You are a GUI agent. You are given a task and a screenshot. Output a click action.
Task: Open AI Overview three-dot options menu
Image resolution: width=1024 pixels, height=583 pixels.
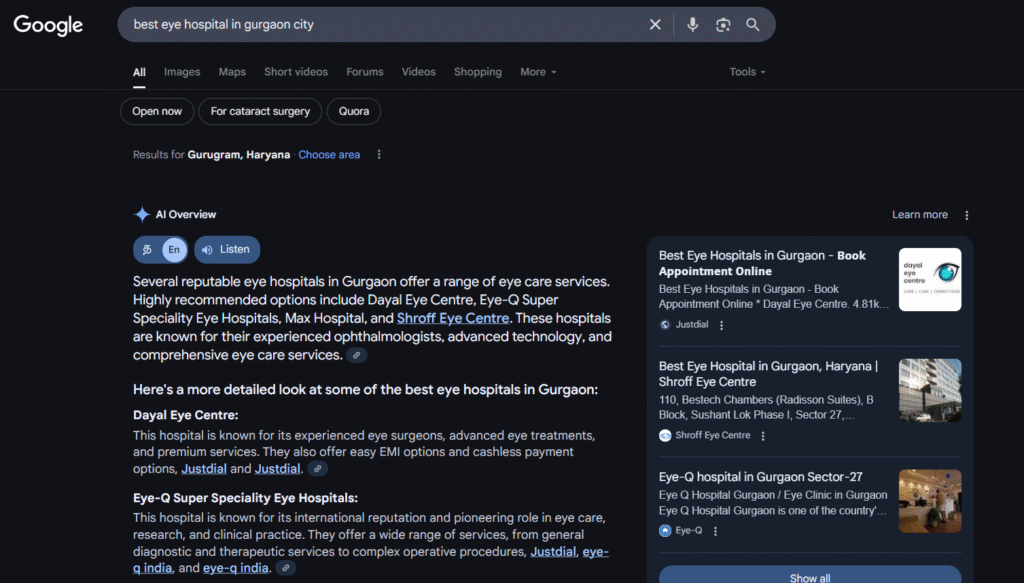tap(966, 215)
